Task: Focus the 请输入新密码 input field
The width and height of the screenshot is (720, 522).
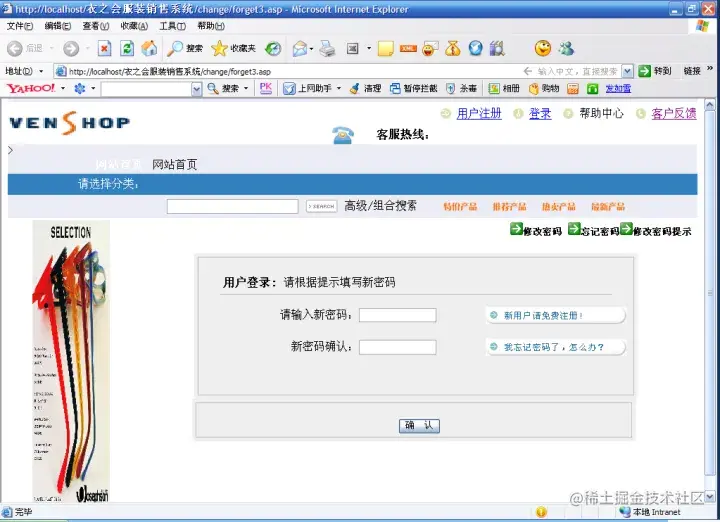Action: tap(398, 315)
